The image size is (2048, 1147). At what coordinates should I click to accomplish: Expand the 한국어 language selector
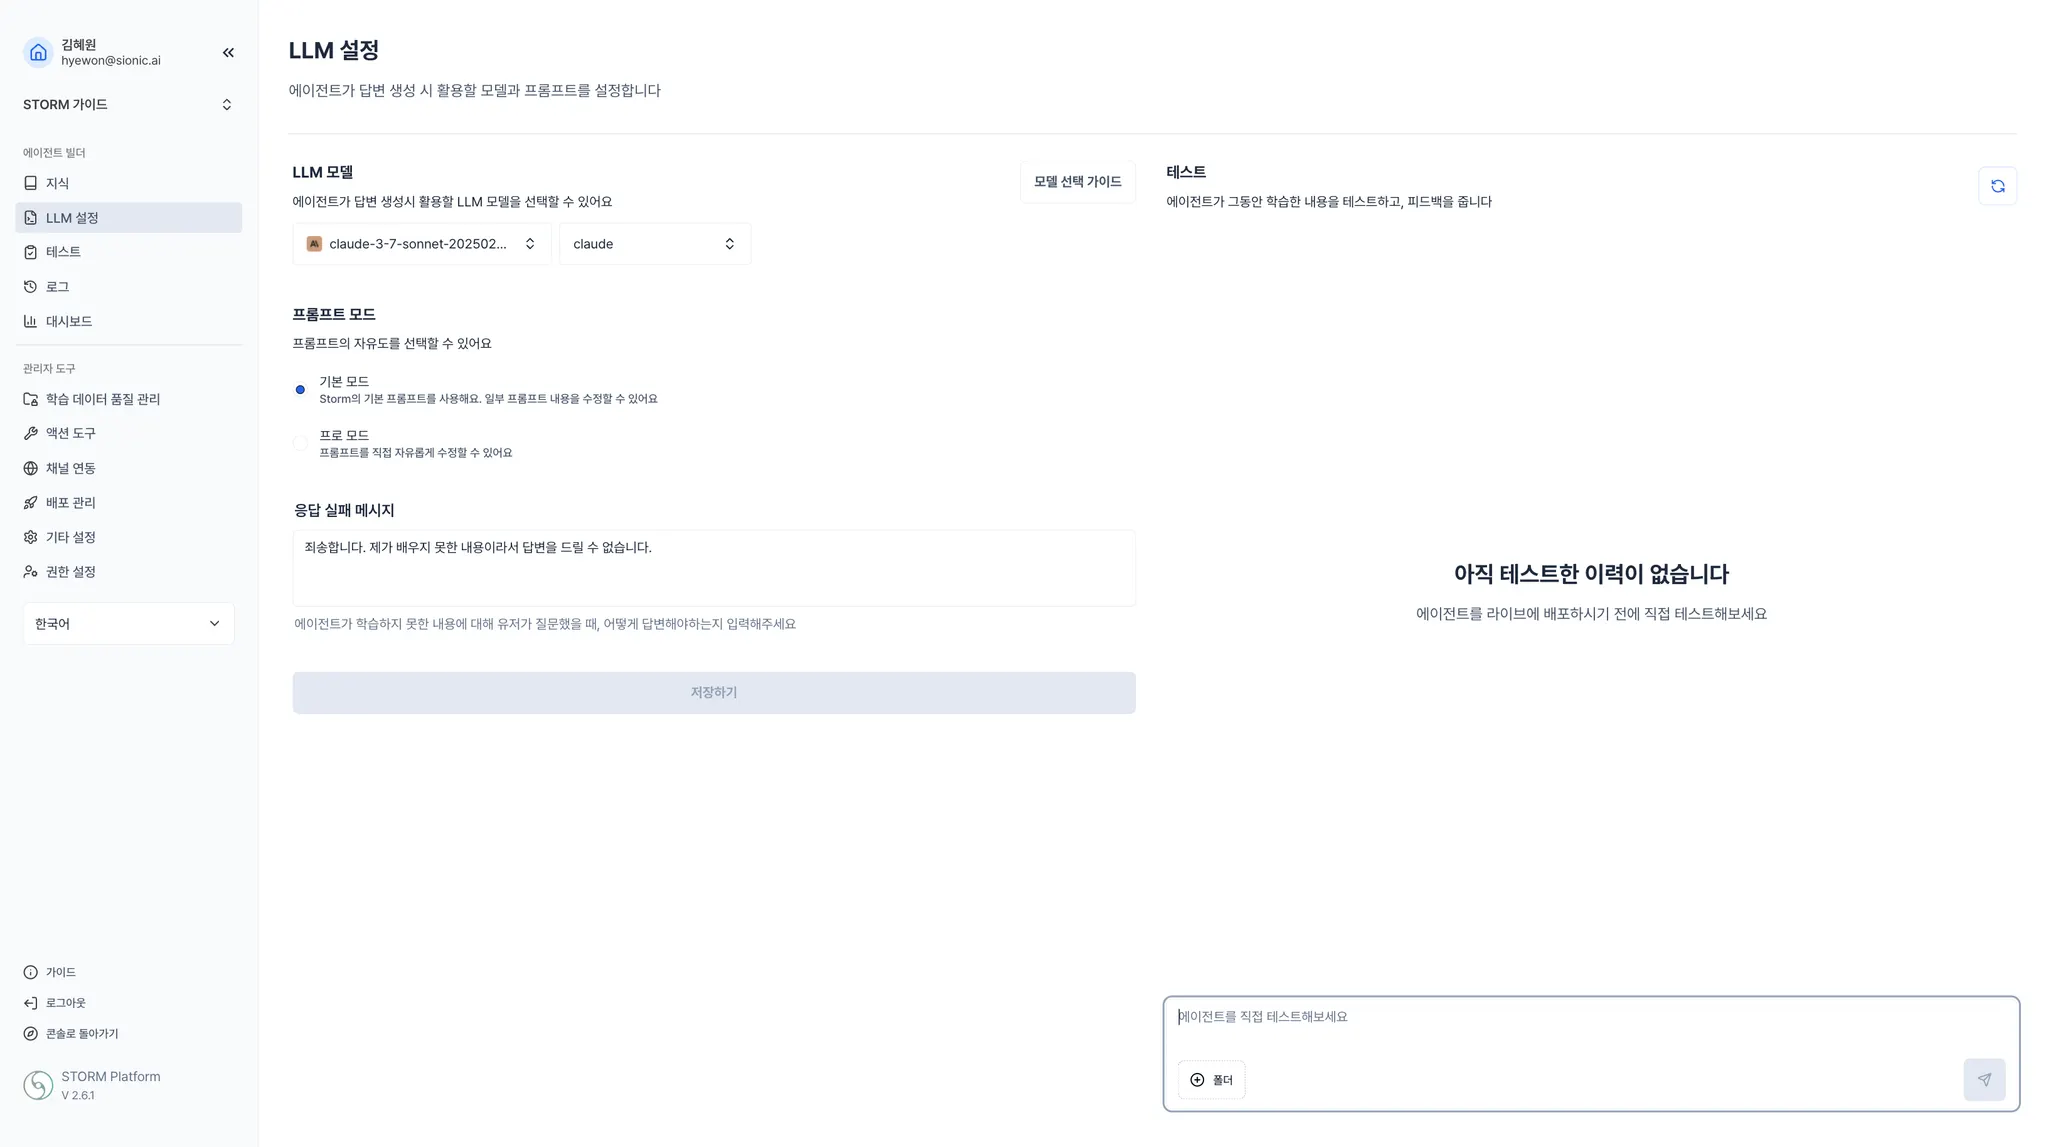(128, 624)
